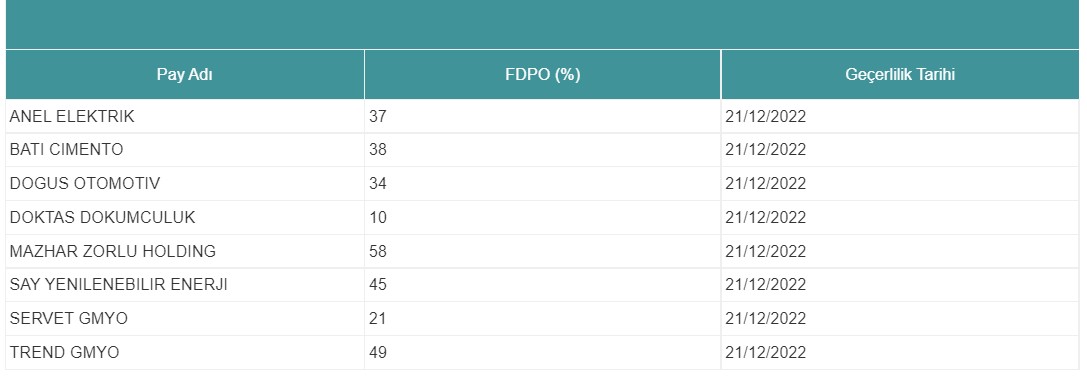Click the DOGUS OTOMOTIV entry
The width and height of the screenshot is (1087, 389).
click(85, 184)
